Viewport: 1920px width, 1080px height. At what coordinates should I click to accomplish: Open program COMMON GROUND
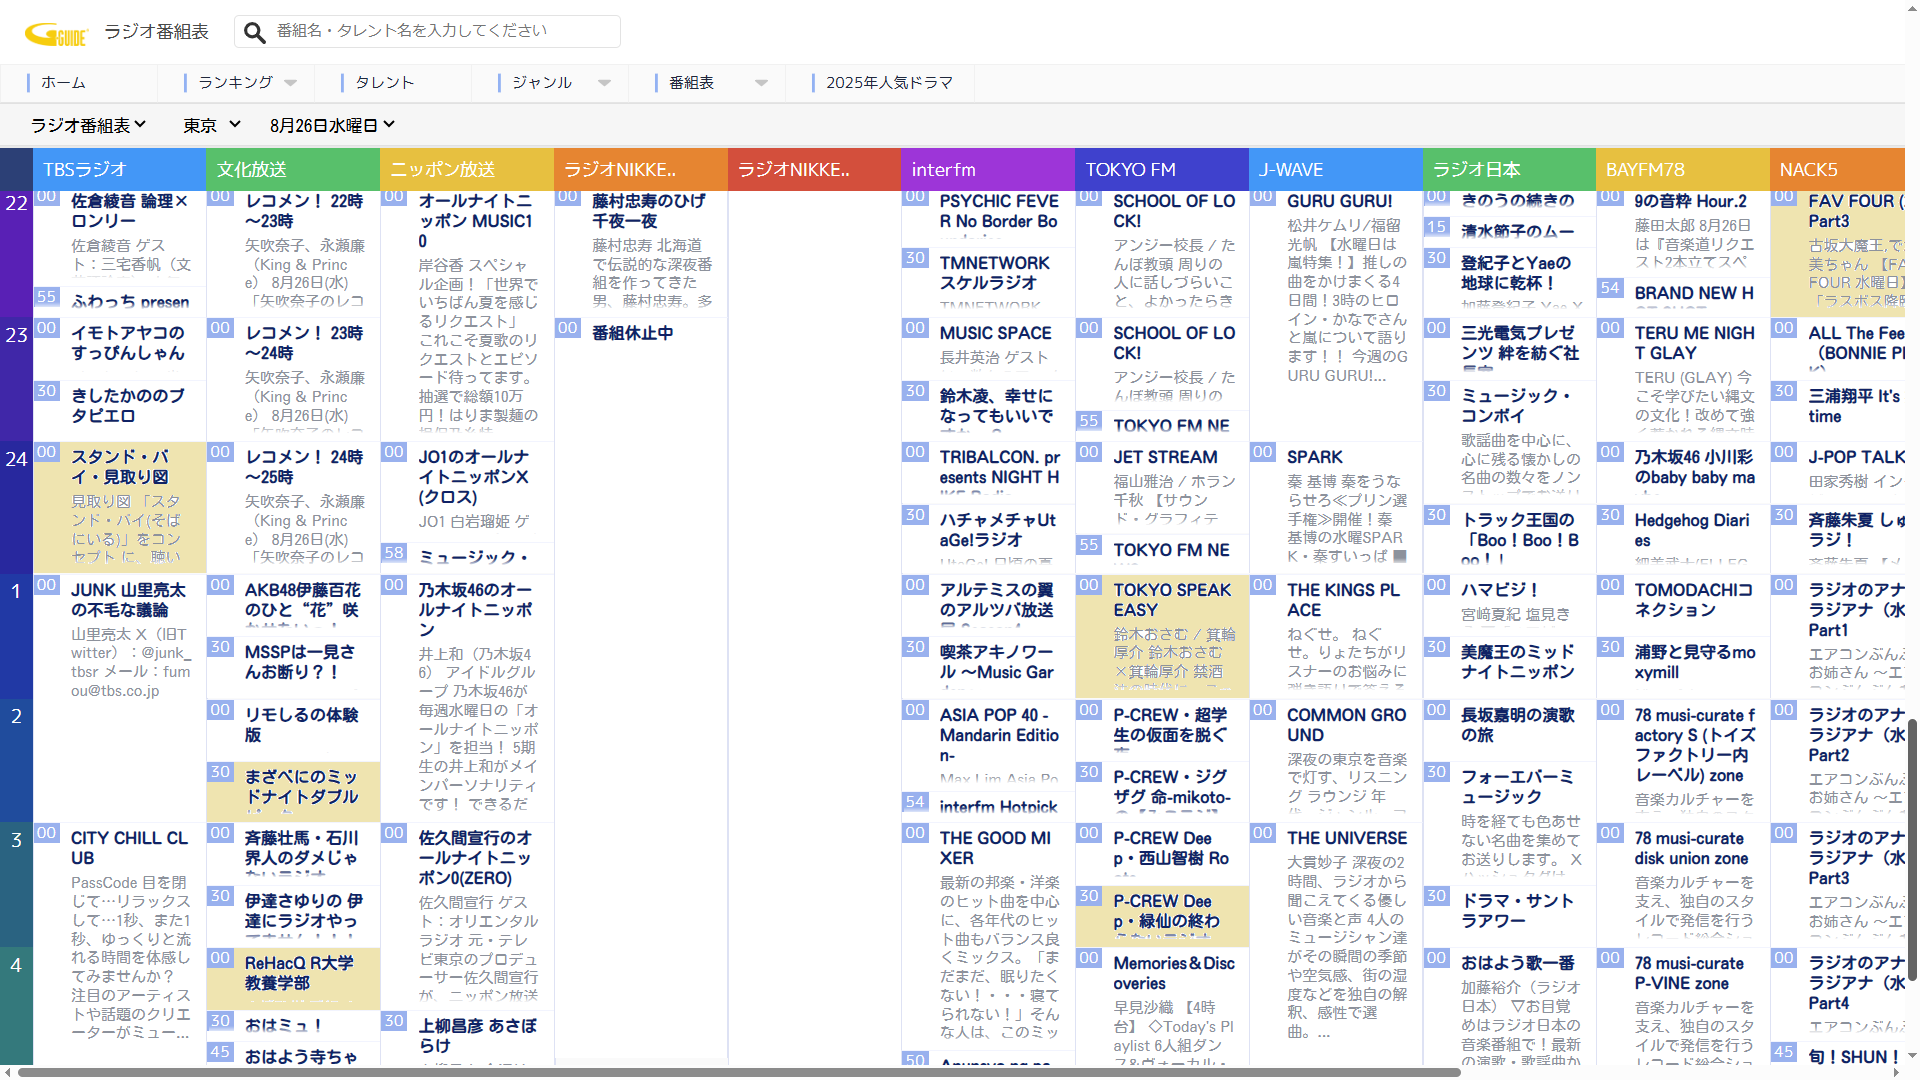coord(1347,725)
